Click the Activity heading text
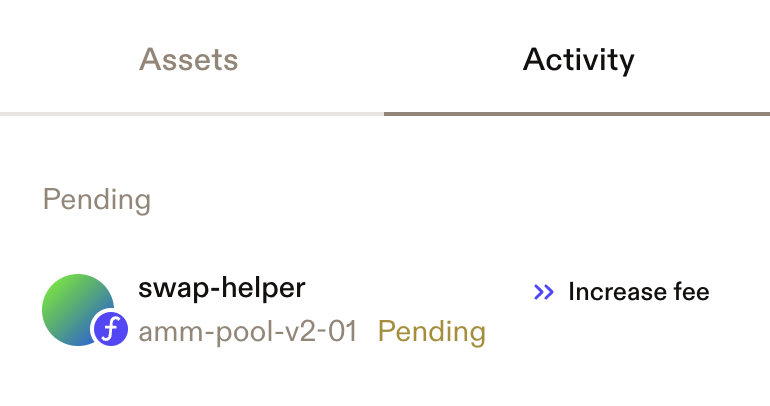This screenshot has height=406, width=770. pyautogui.click(x=578, y=61)
